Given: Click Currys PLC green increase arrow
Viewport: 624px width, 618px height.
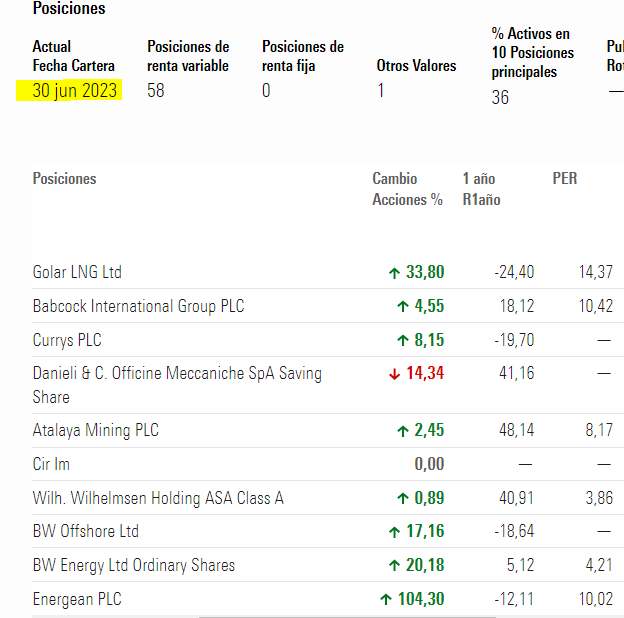Looking at the screenshot, I should click(x=403, y=341).
